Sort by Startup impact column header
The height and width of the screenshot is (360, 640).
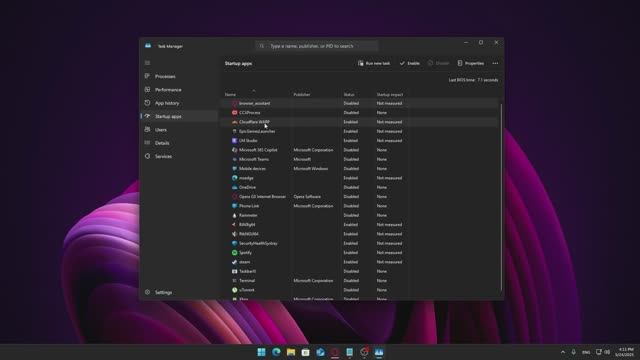(389, 95)
